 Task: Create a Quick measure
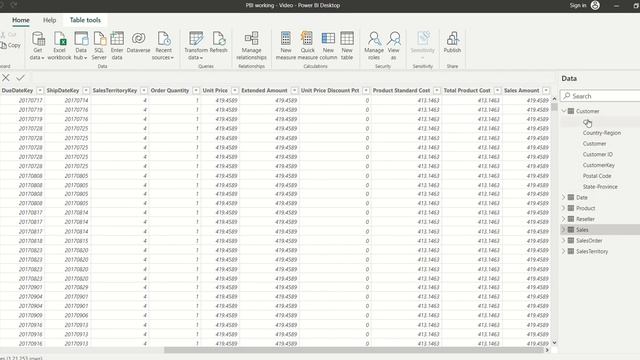pos(307,46)
